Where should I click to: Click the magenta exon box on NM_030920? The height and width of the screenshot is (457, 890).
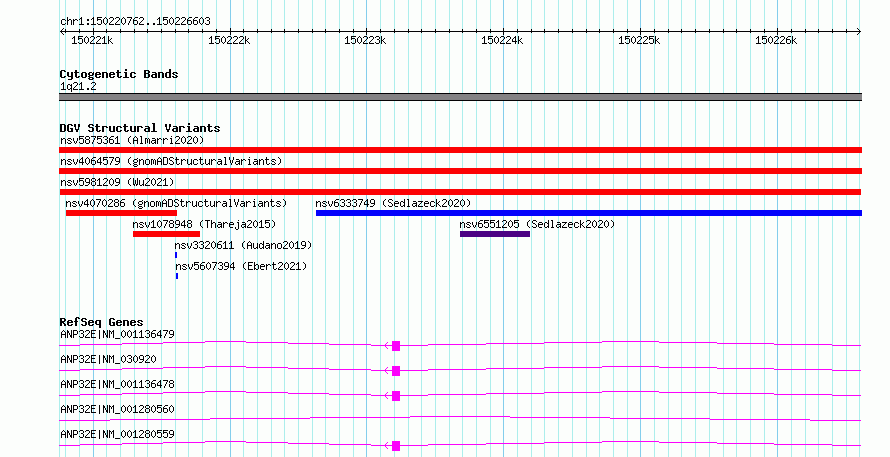396,371
